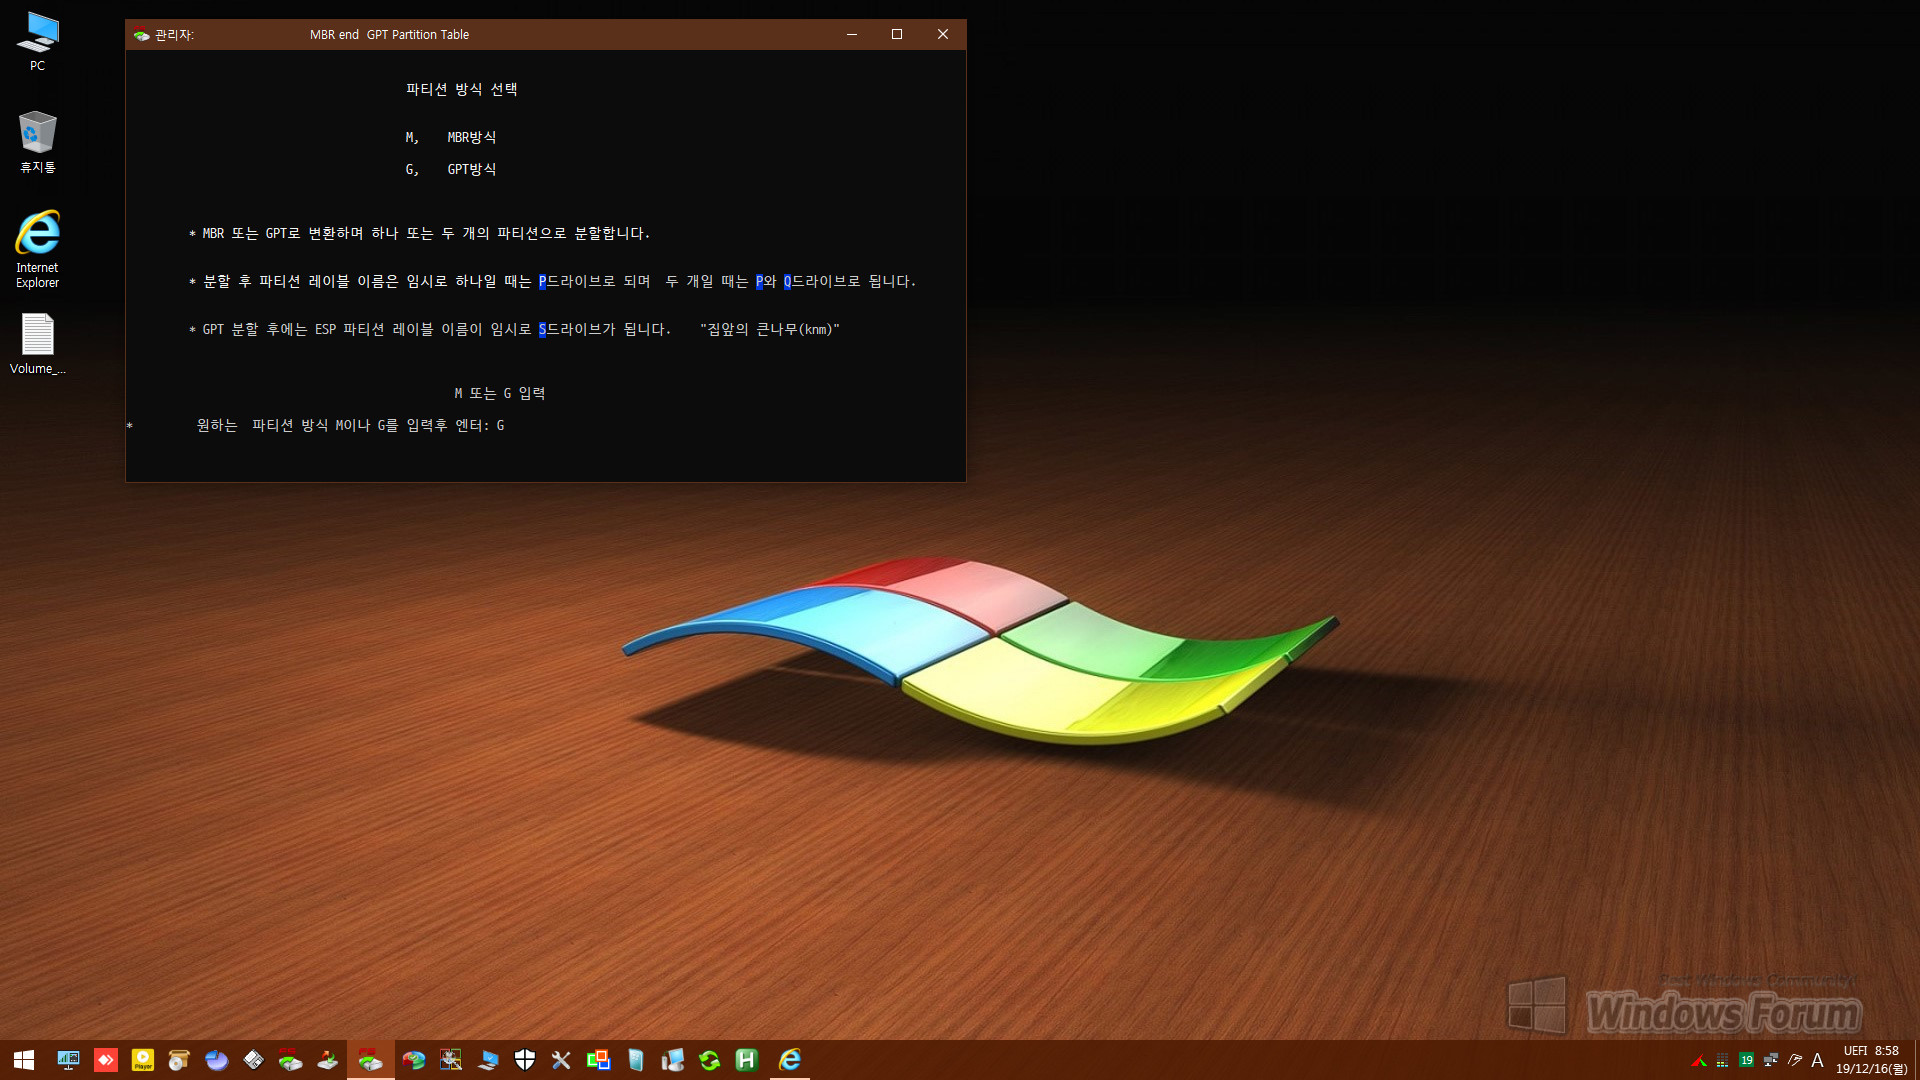This screenshot has height=1080, width=1920.
Task: Open the crossed wrench tools taskbar icon
Action: click(x=562, y=1060)
